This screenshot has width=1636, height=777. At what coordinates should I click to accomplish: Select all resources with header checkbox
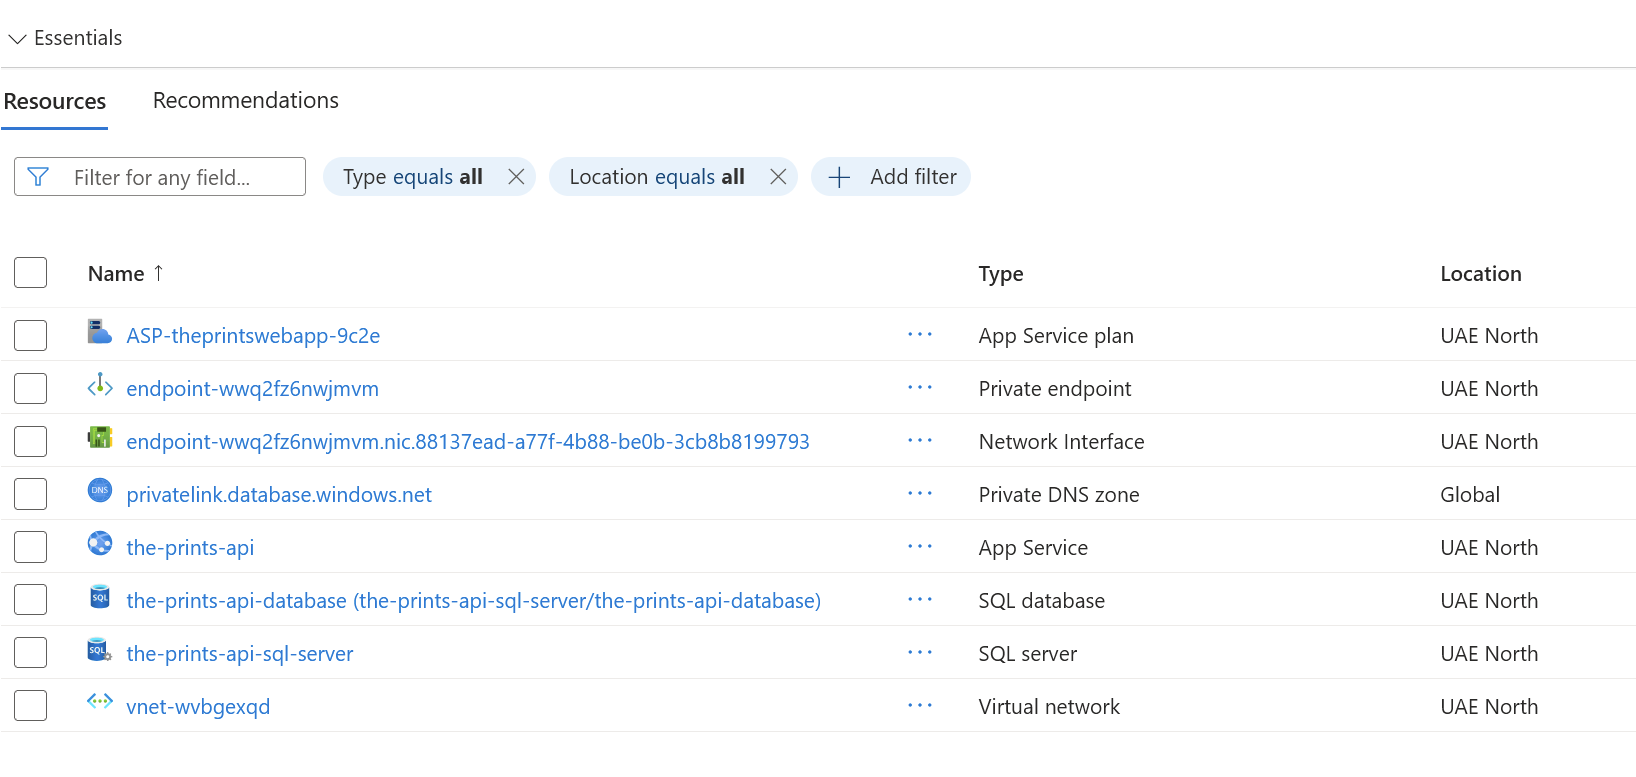pyautogui.click(x=31, y=273)
